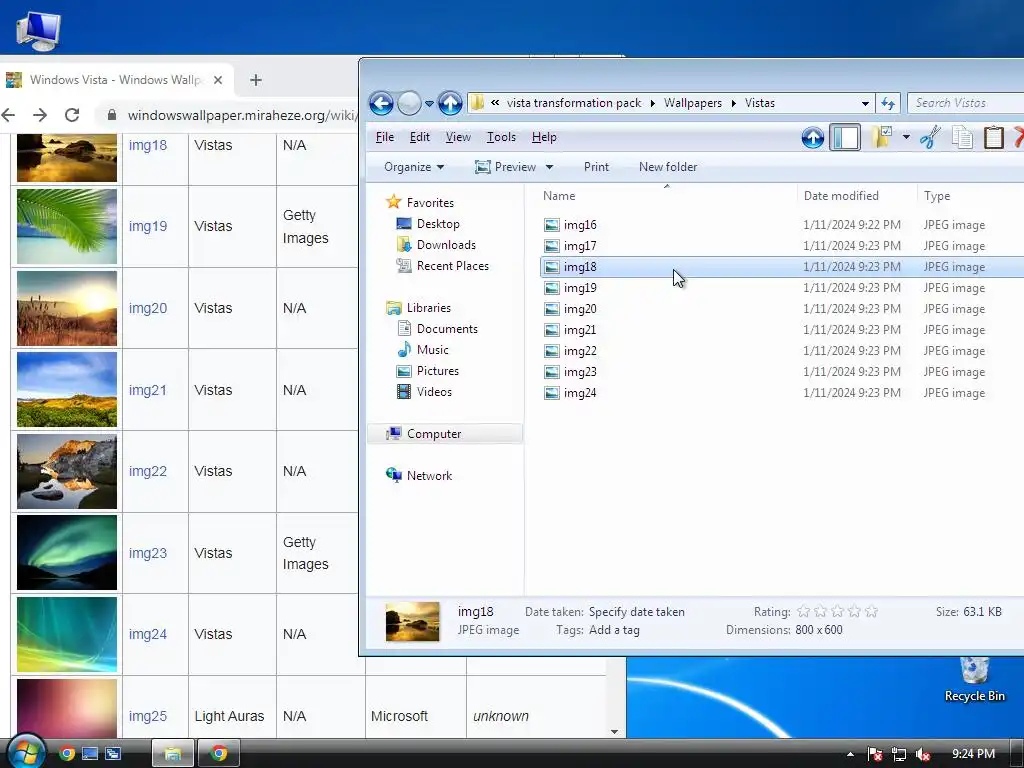Image resolution: width=1024 pixels, height=768 pixels.
Task: Click the Forward navigation arrow in Explorer
Action: [x=409, y=103]
